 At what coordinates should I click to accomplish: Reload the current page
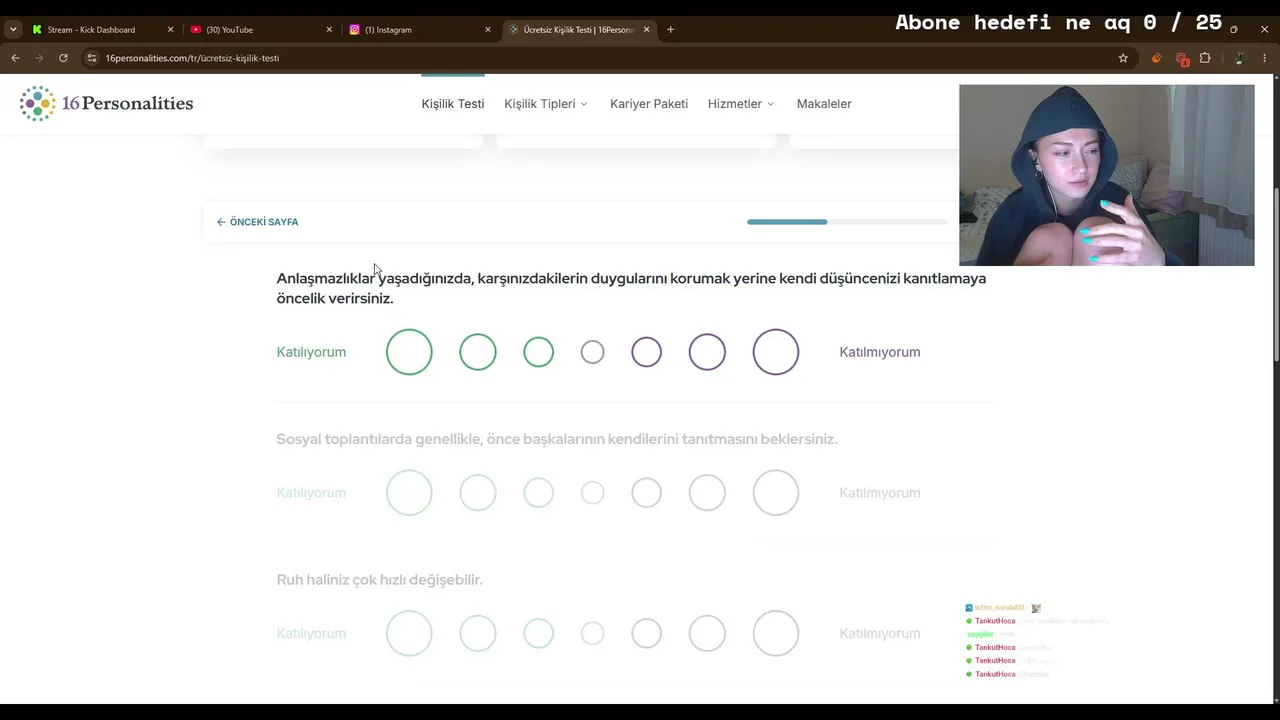click(x=63, y=58)
